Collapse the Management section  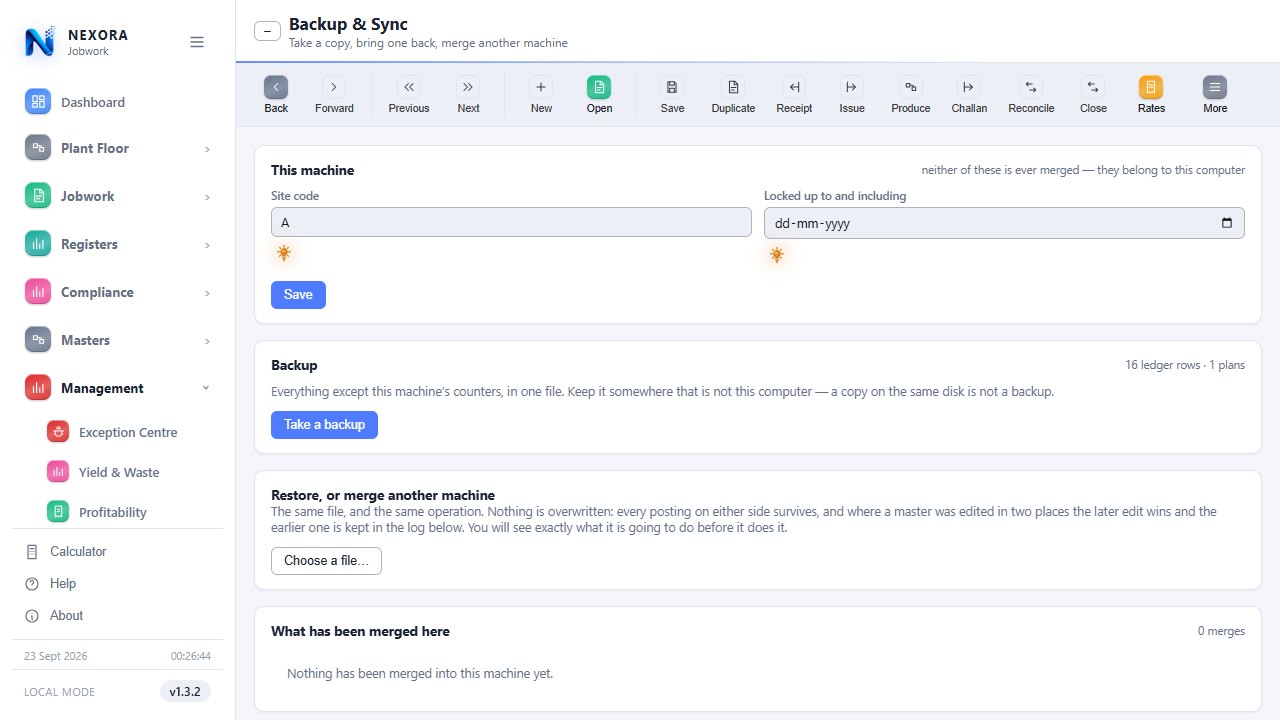point(118,388)
